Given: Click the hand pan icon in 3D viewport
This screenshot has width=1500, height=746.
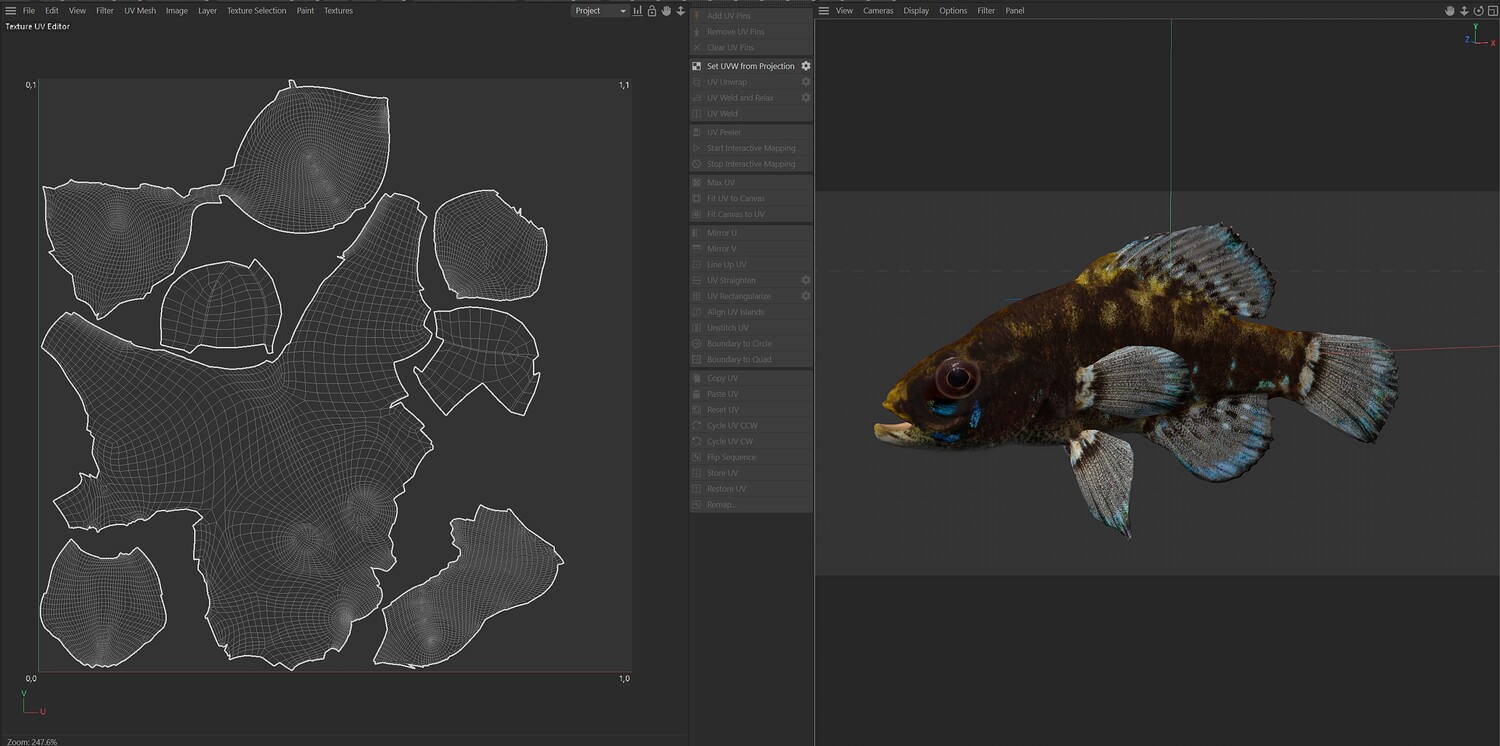Looking at the screenshot, I should [x=1449, y=11].
